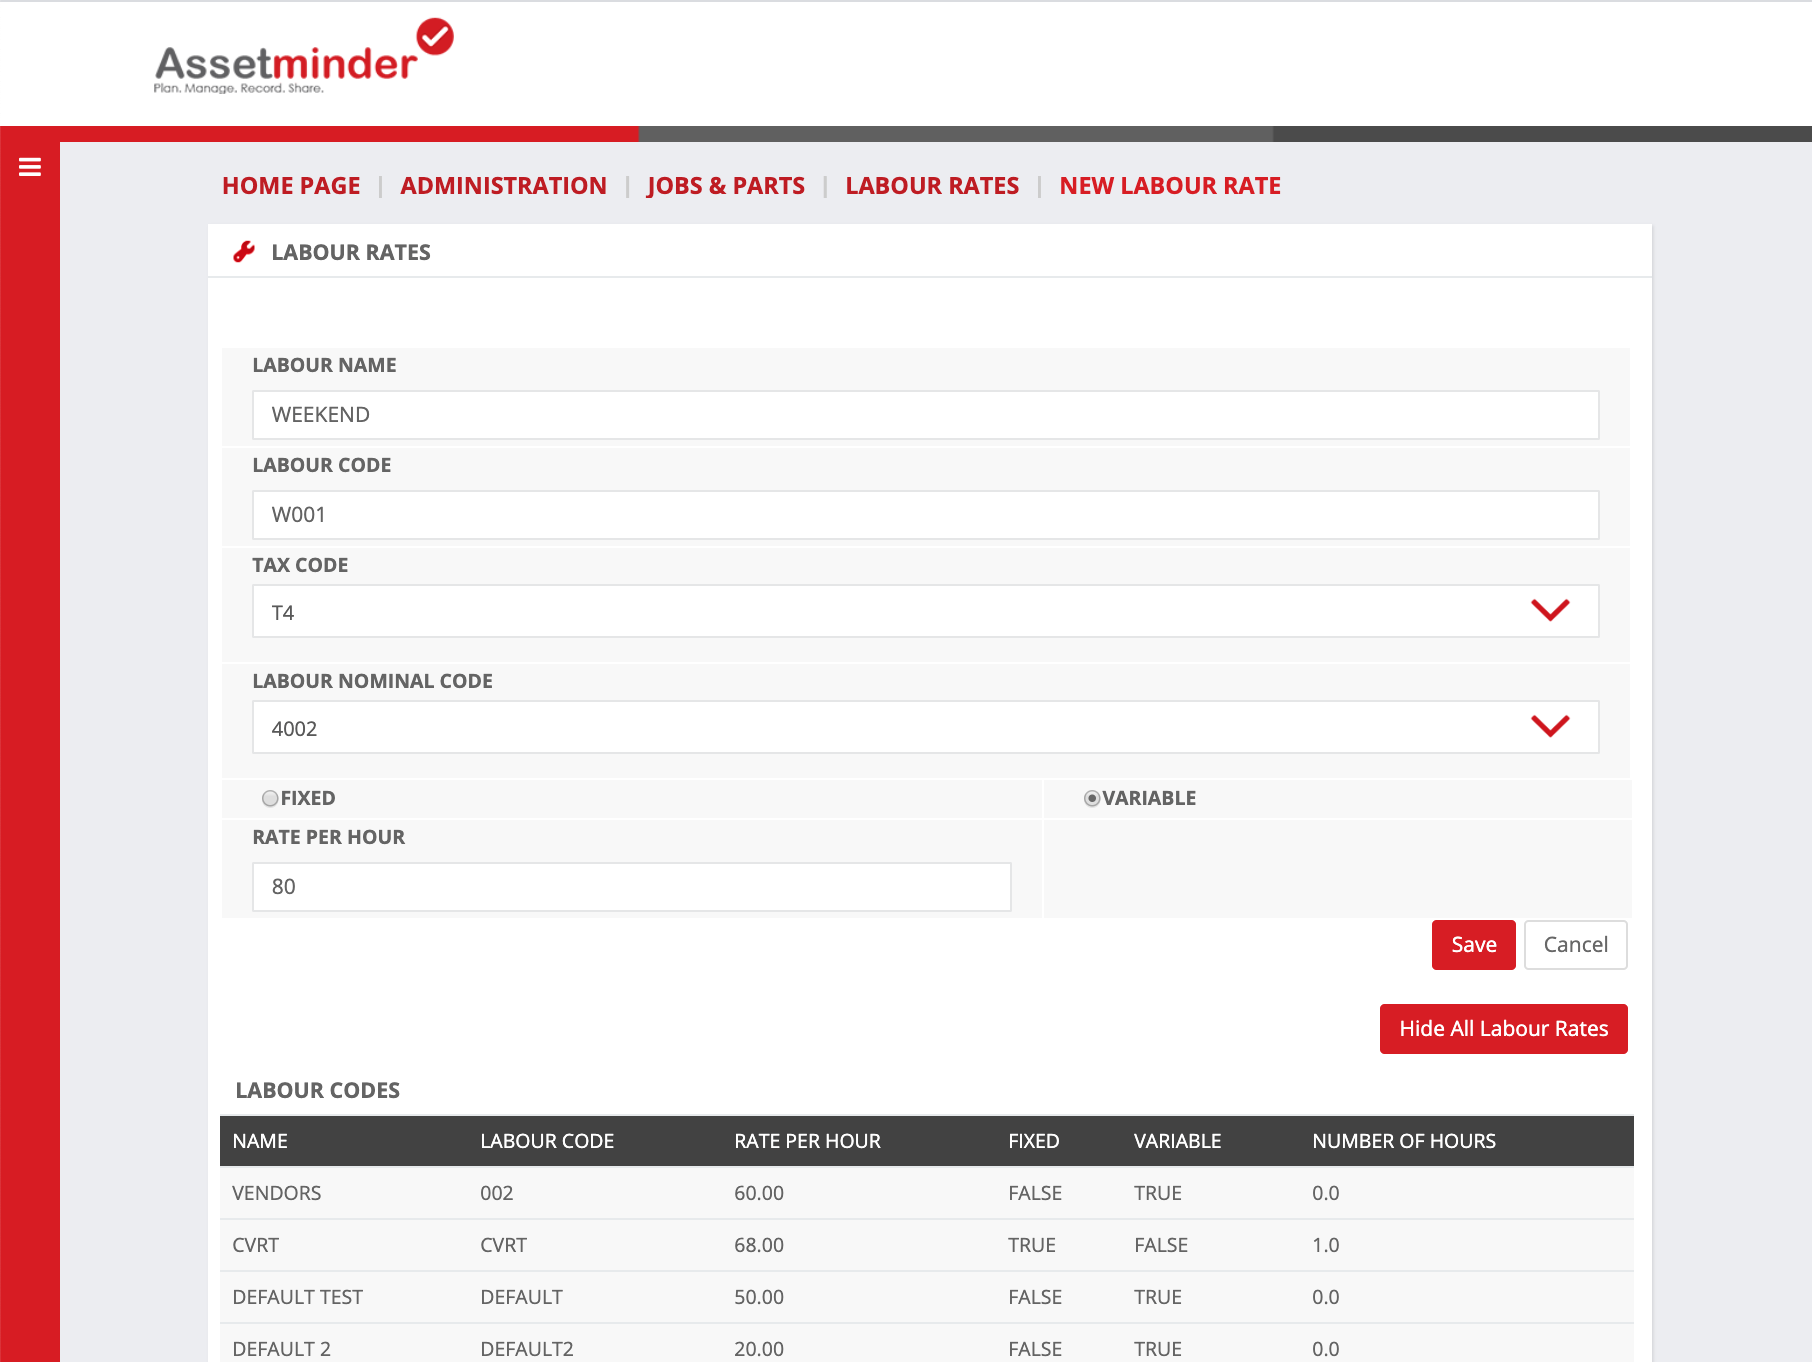
Task: Hide All Labour Rates button
Action: [1503, 1029]
